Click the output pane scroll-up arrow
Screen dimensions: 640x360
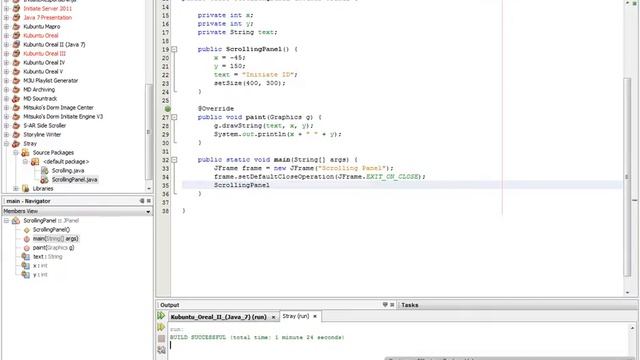click(632, 328)
